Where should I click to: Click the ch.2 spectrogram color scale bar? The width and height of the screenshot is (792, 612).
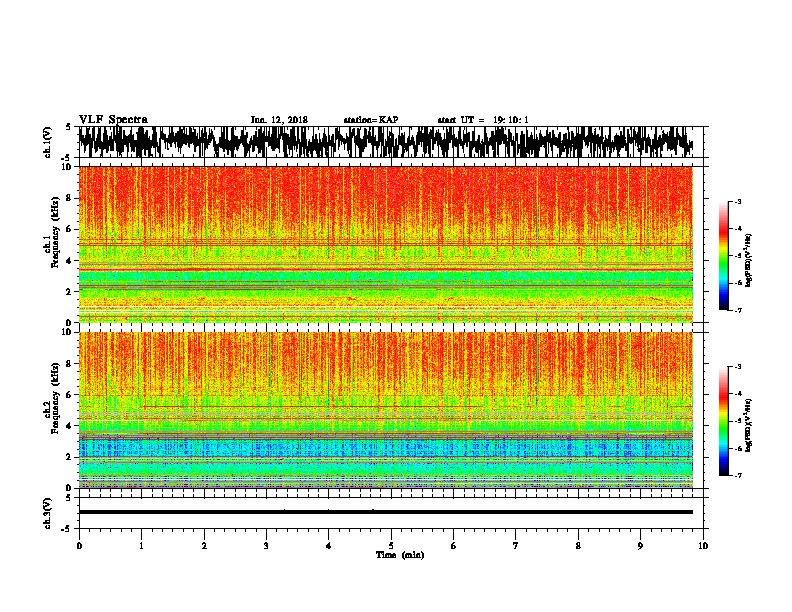tap(723, 421)
